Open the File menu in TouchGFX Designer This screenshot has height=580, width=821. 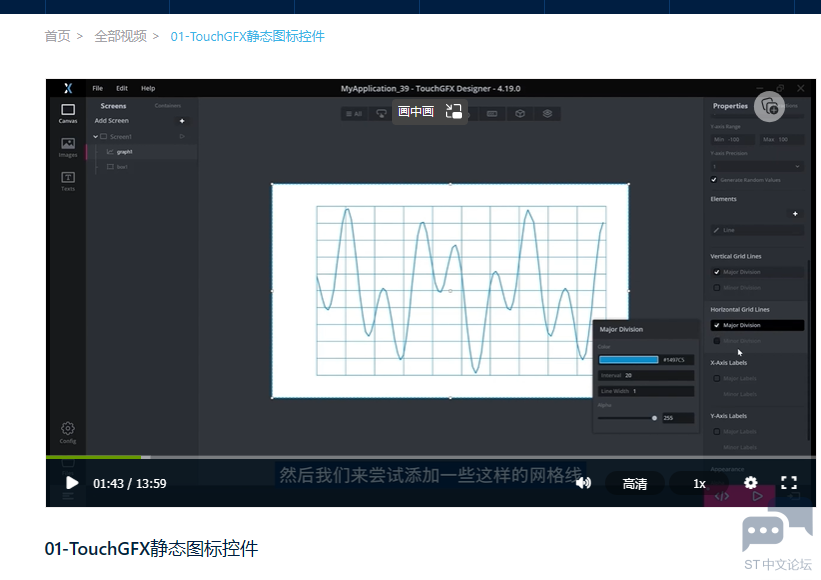(x=97, y=88)
